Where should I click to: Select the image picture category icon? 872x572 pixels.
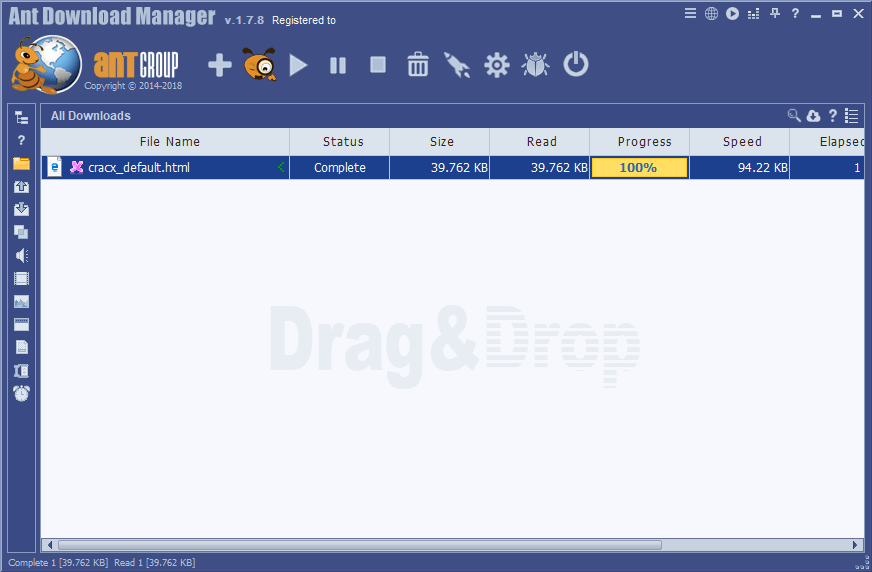(22, 301)
